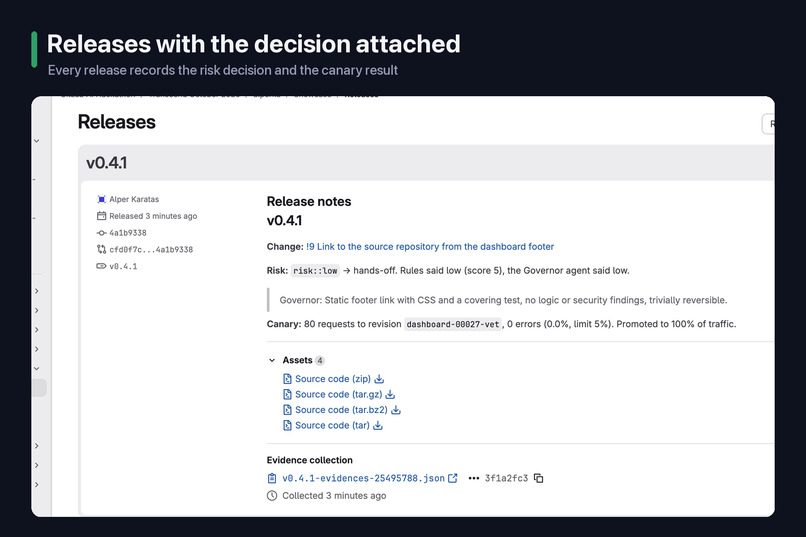This screenshot has width=806, height=537.
Task: Click the download icon next to Source code (tar.gz)
Action: [390, 394]
